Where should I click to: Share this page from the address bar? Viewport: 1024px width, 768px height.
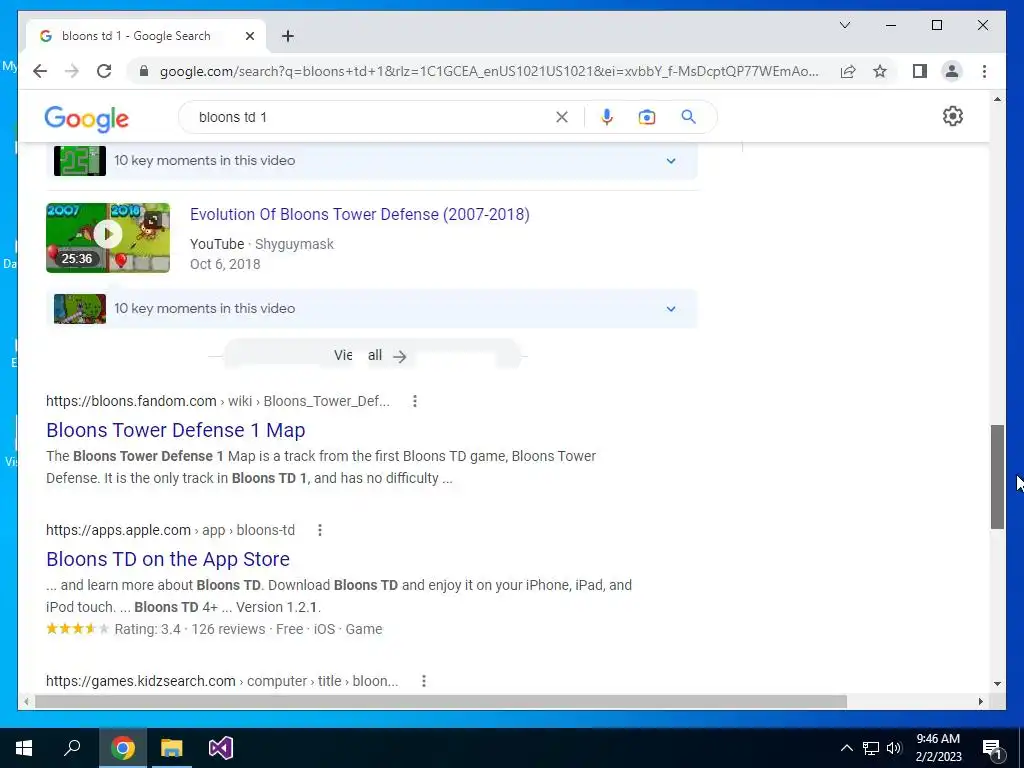848,71
